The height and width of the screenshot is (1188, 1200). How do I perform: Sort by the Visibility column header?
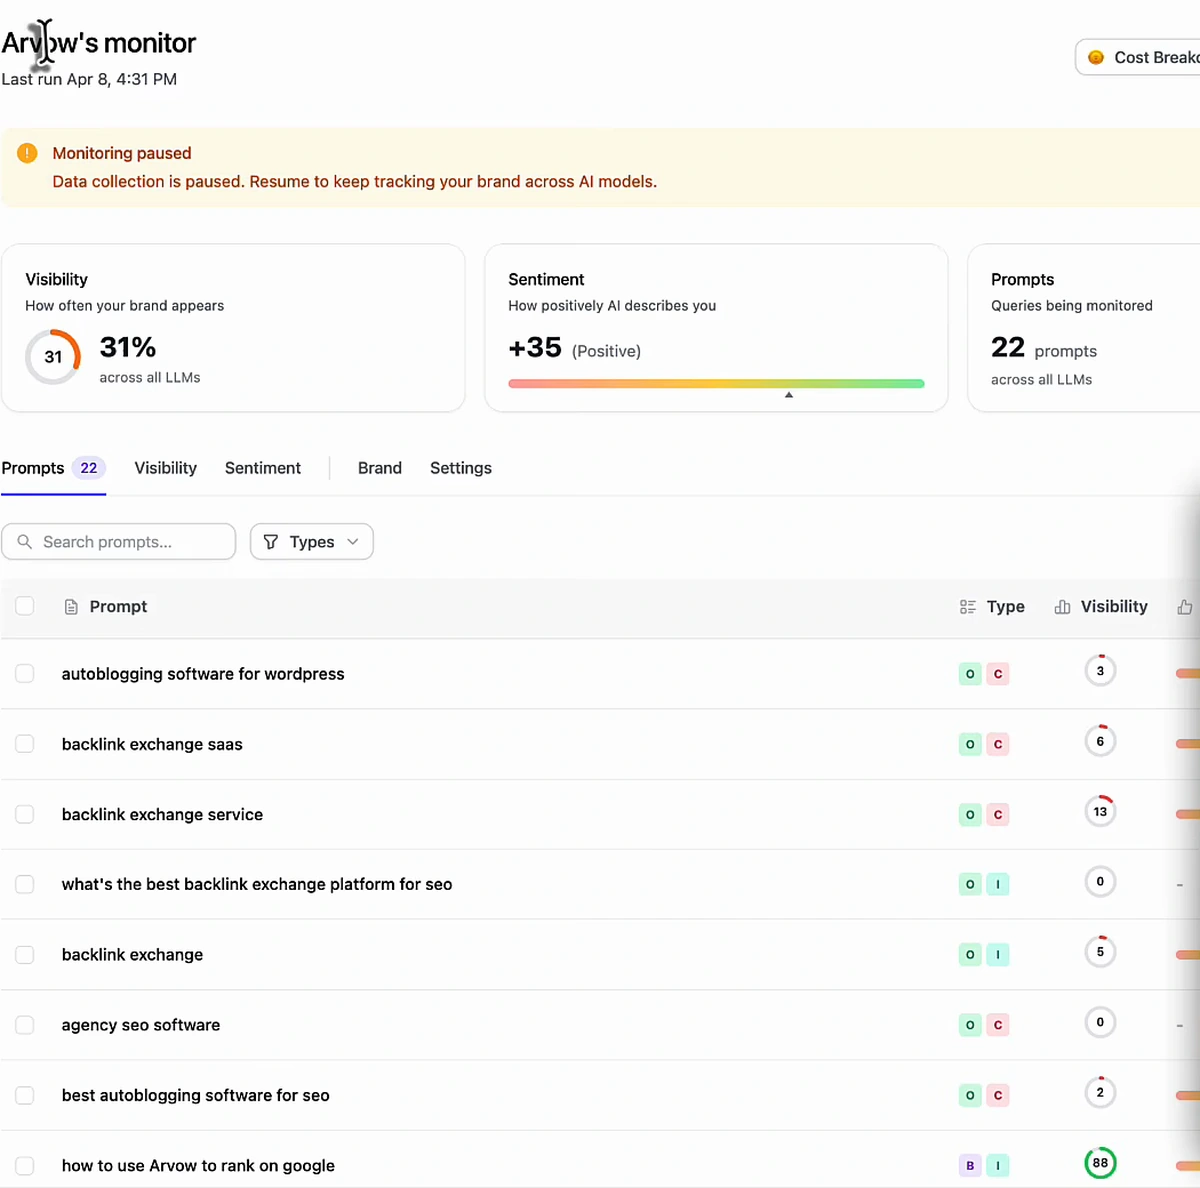1101,607
